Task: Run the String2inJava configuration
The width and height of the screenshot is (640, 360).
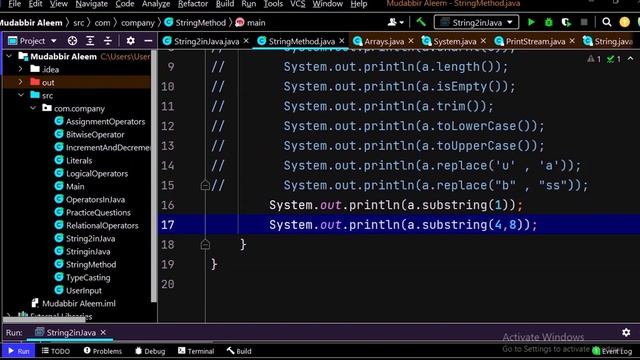Action: click(x=531, y=22)
